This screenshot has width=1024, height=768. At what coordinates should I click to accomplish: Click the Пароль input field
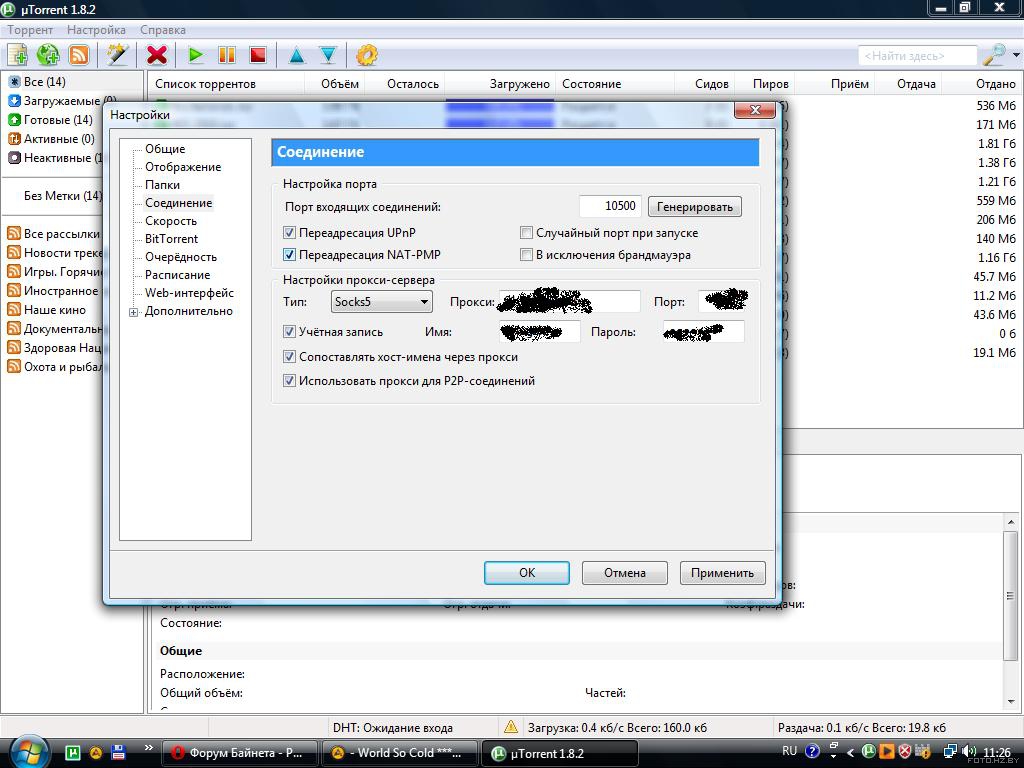point(703,332)
